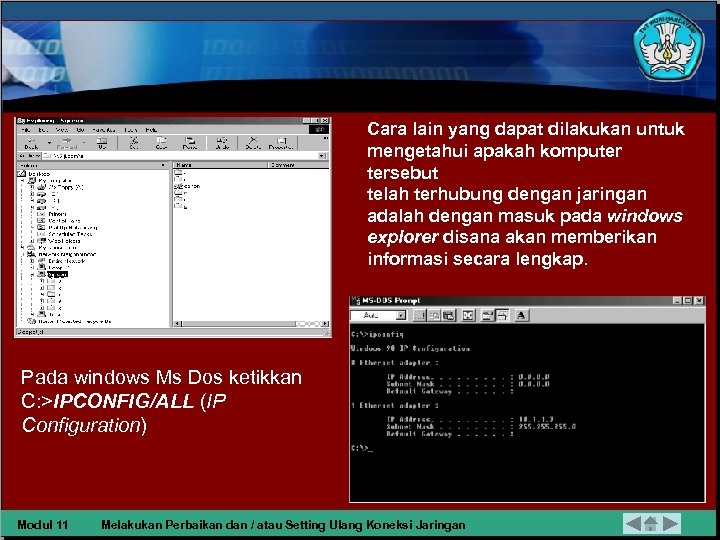Open the Auto font size dropdown
Viewport: 720px width, 540px height.
pos(401,315)
